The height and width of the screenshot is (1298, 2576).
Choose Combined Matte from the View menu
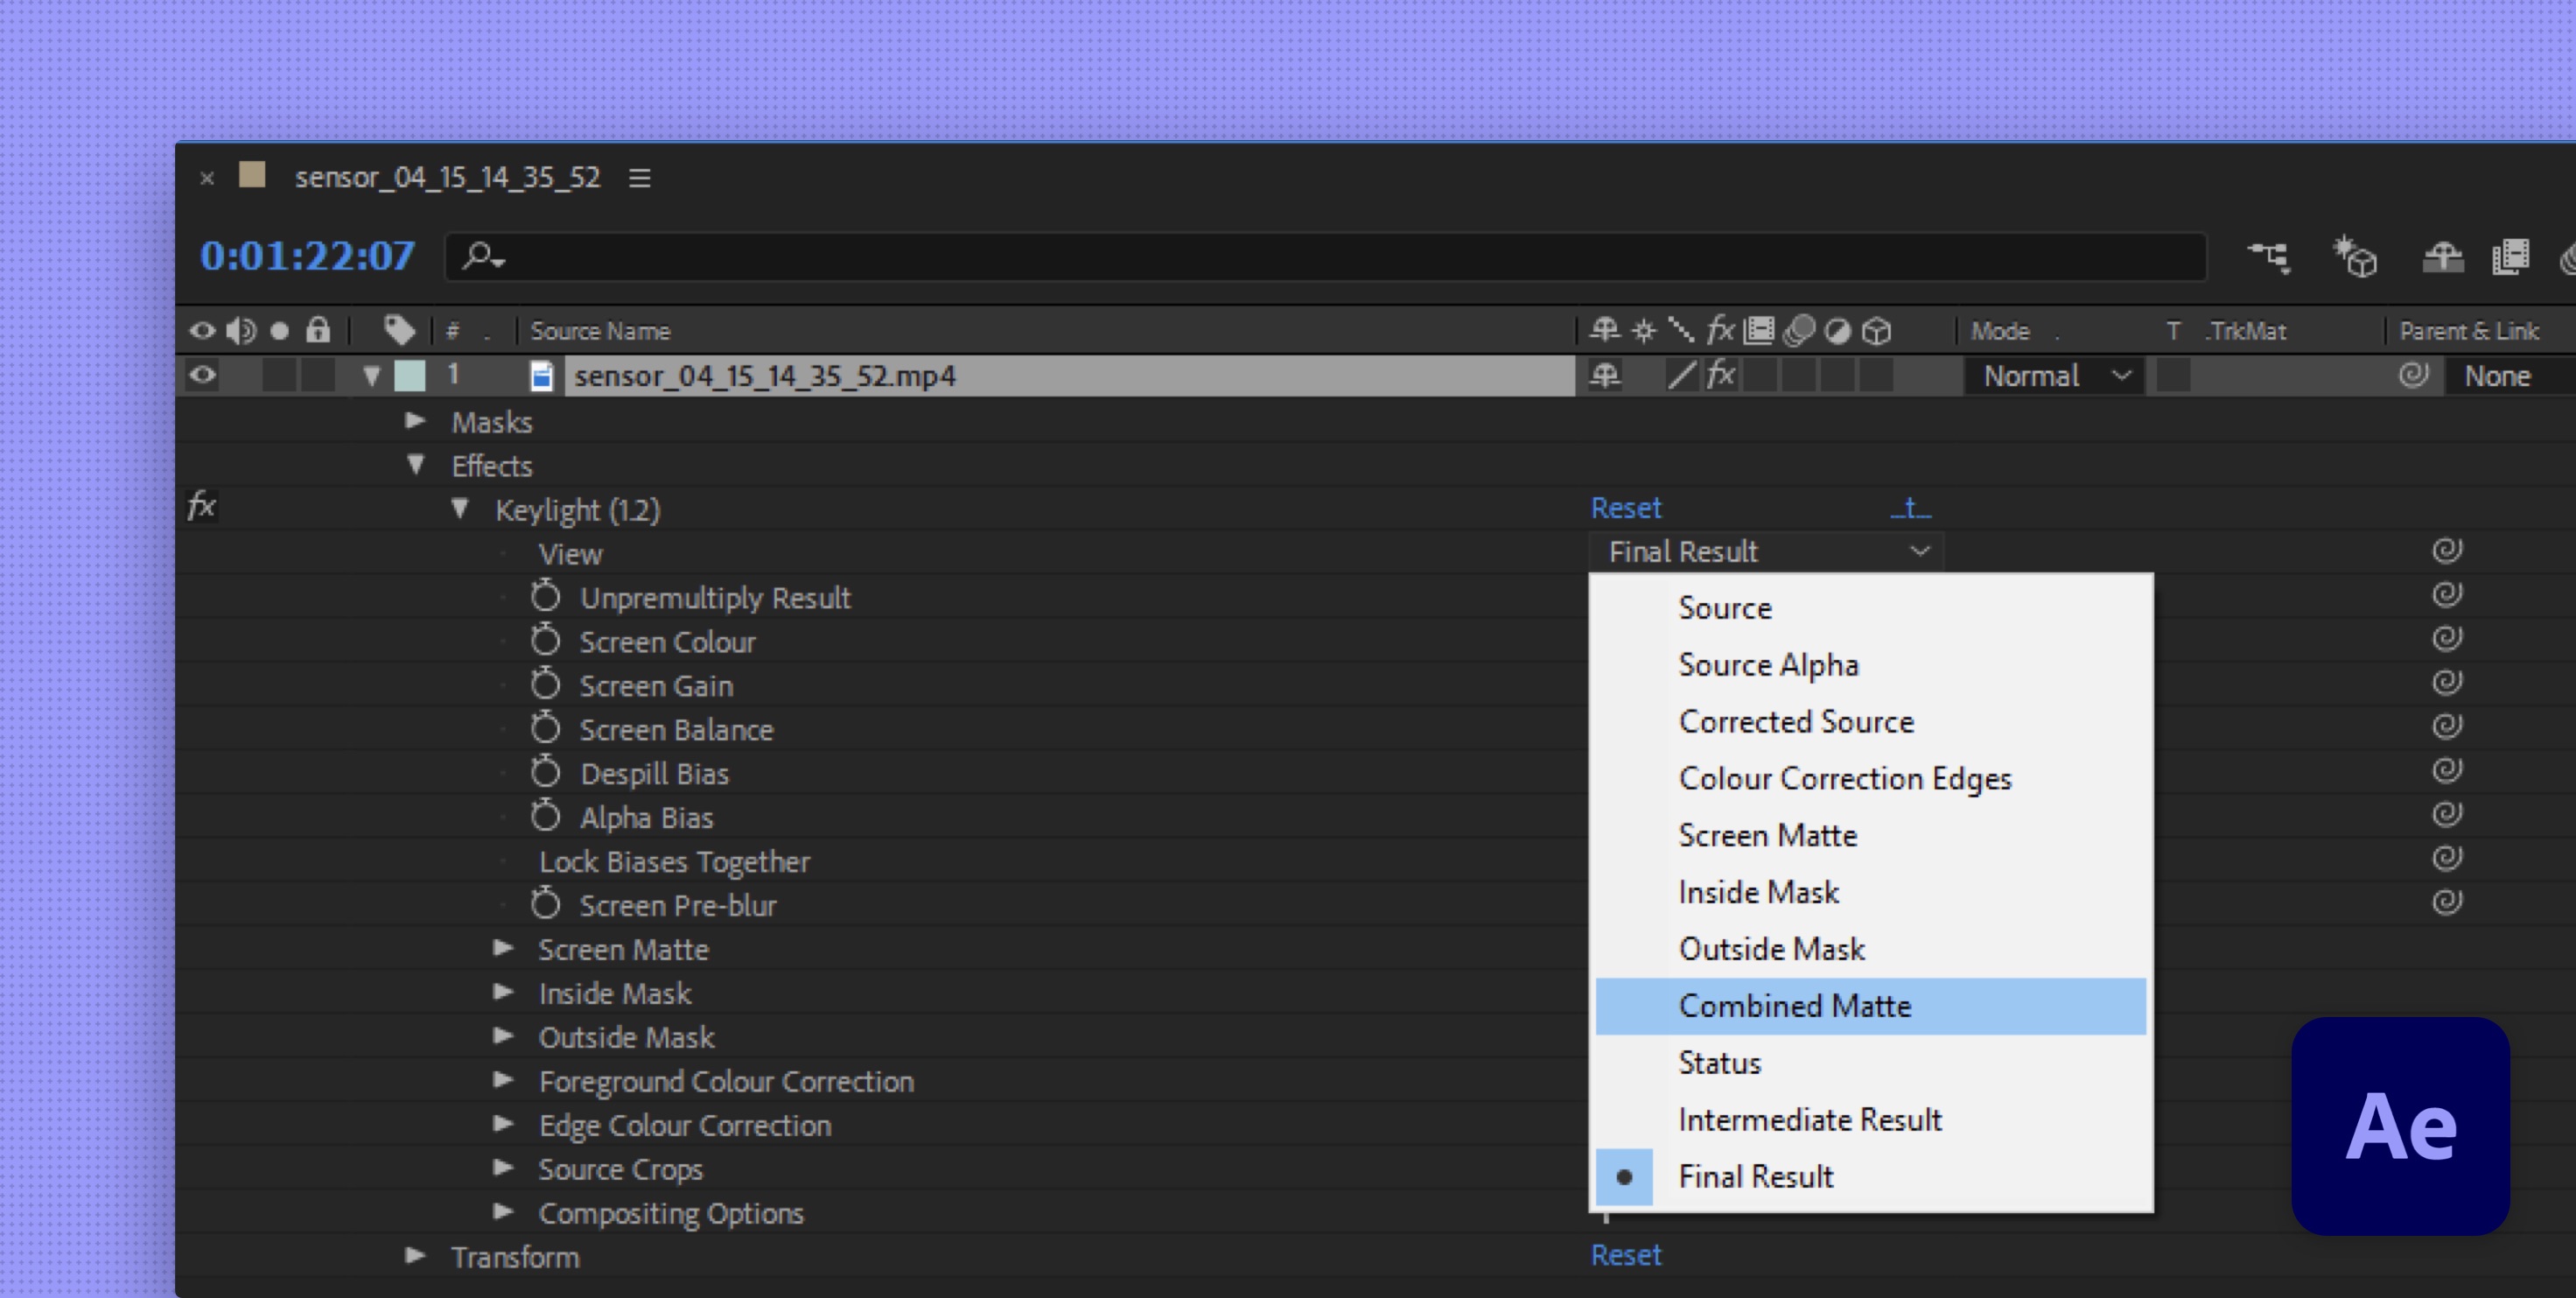click(x=1794, y=1006)
